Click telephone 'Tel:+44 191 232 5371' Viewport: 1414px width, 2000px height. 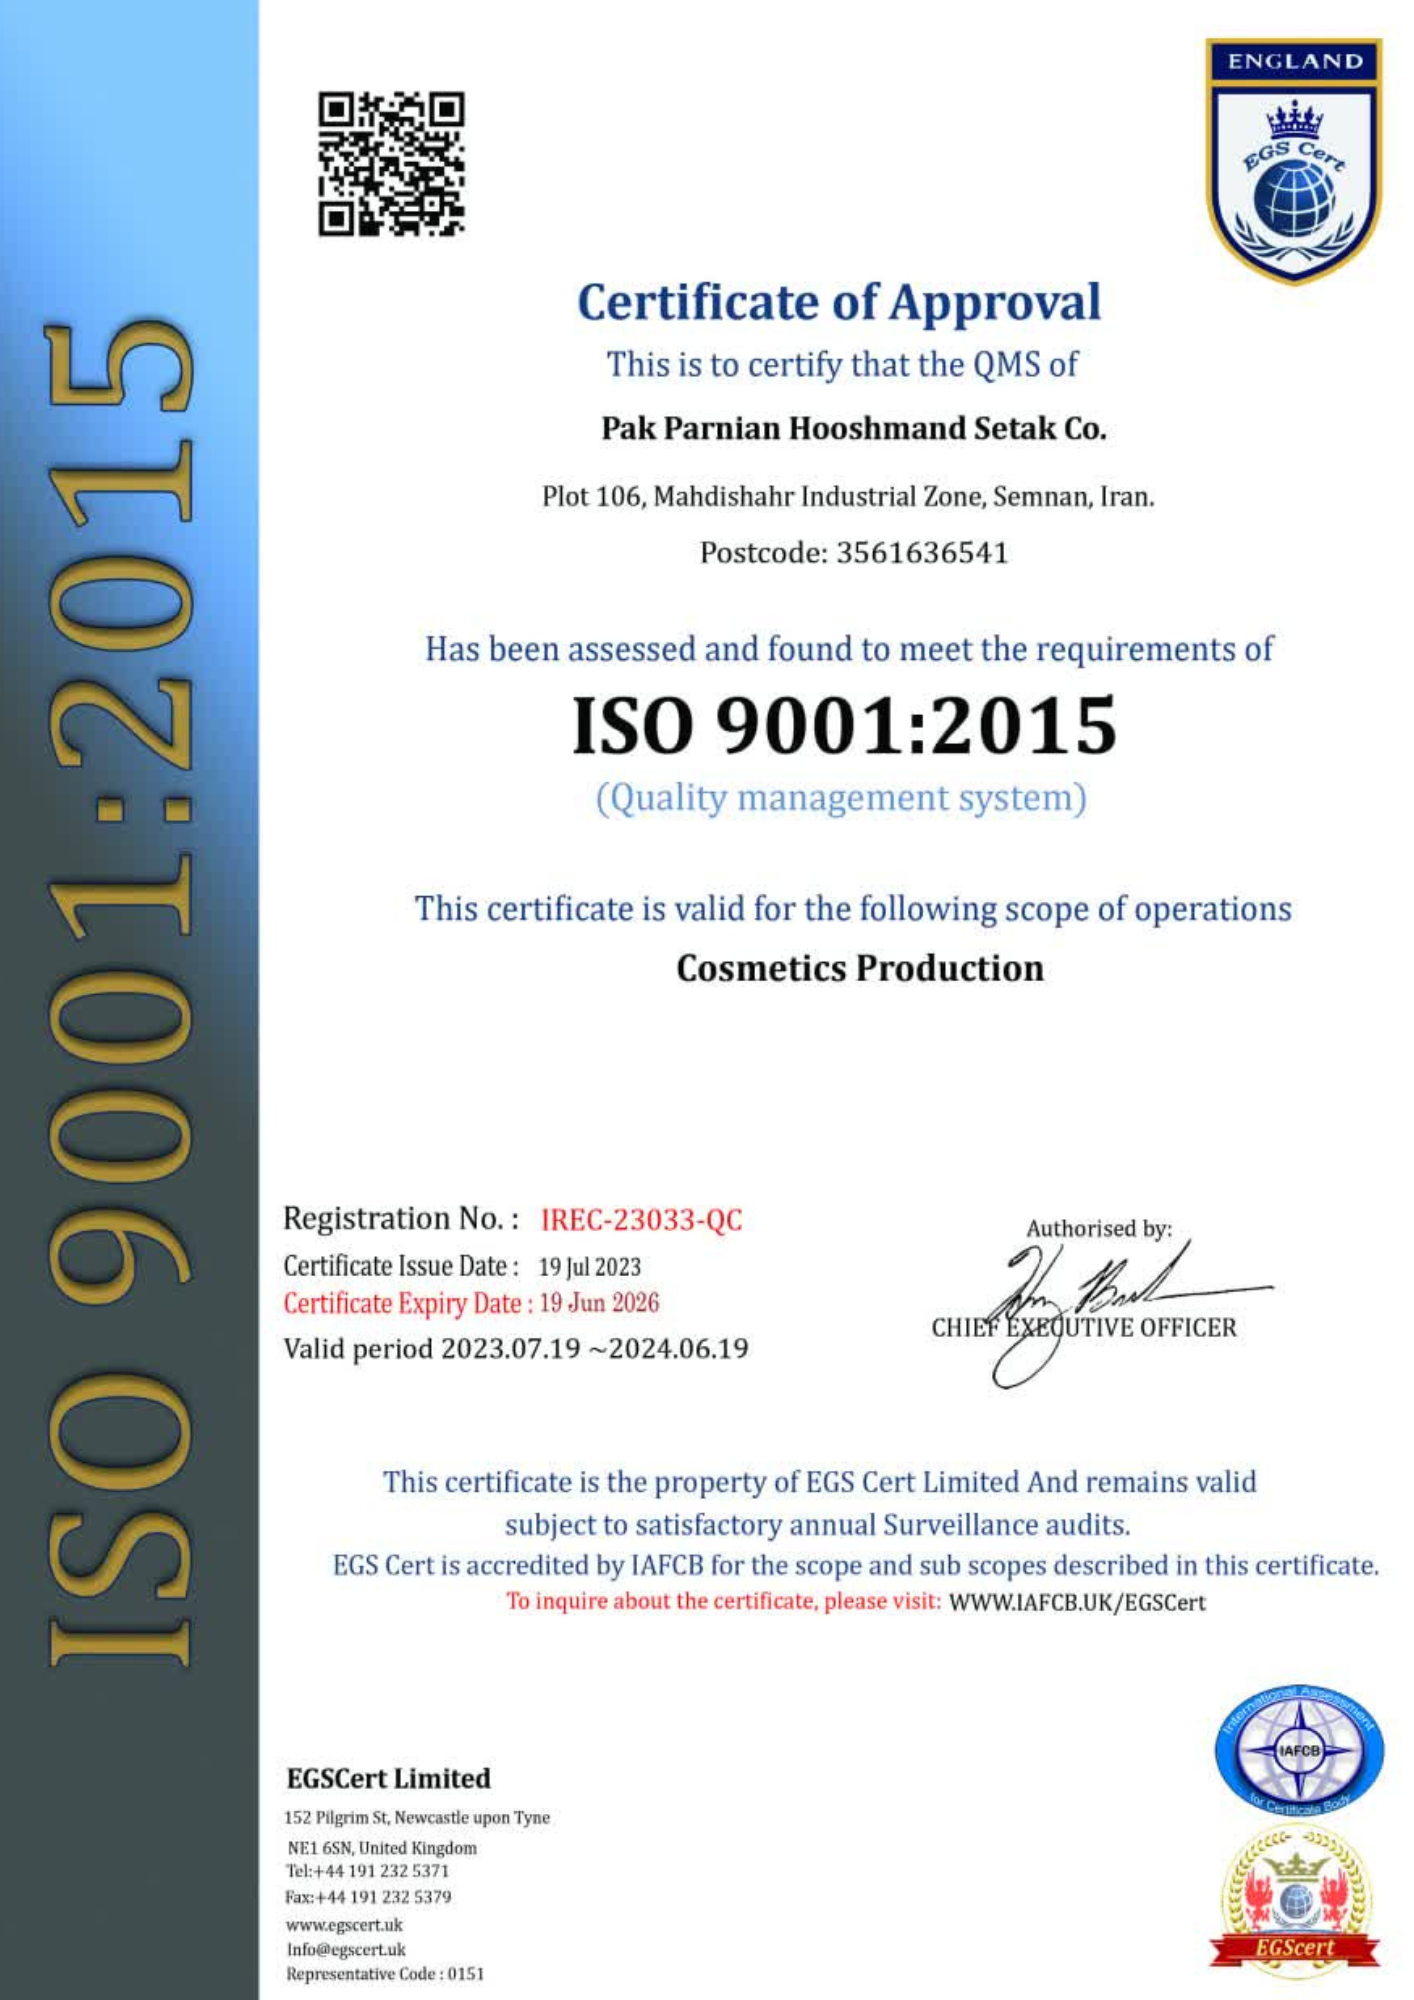click(367, 1871)
